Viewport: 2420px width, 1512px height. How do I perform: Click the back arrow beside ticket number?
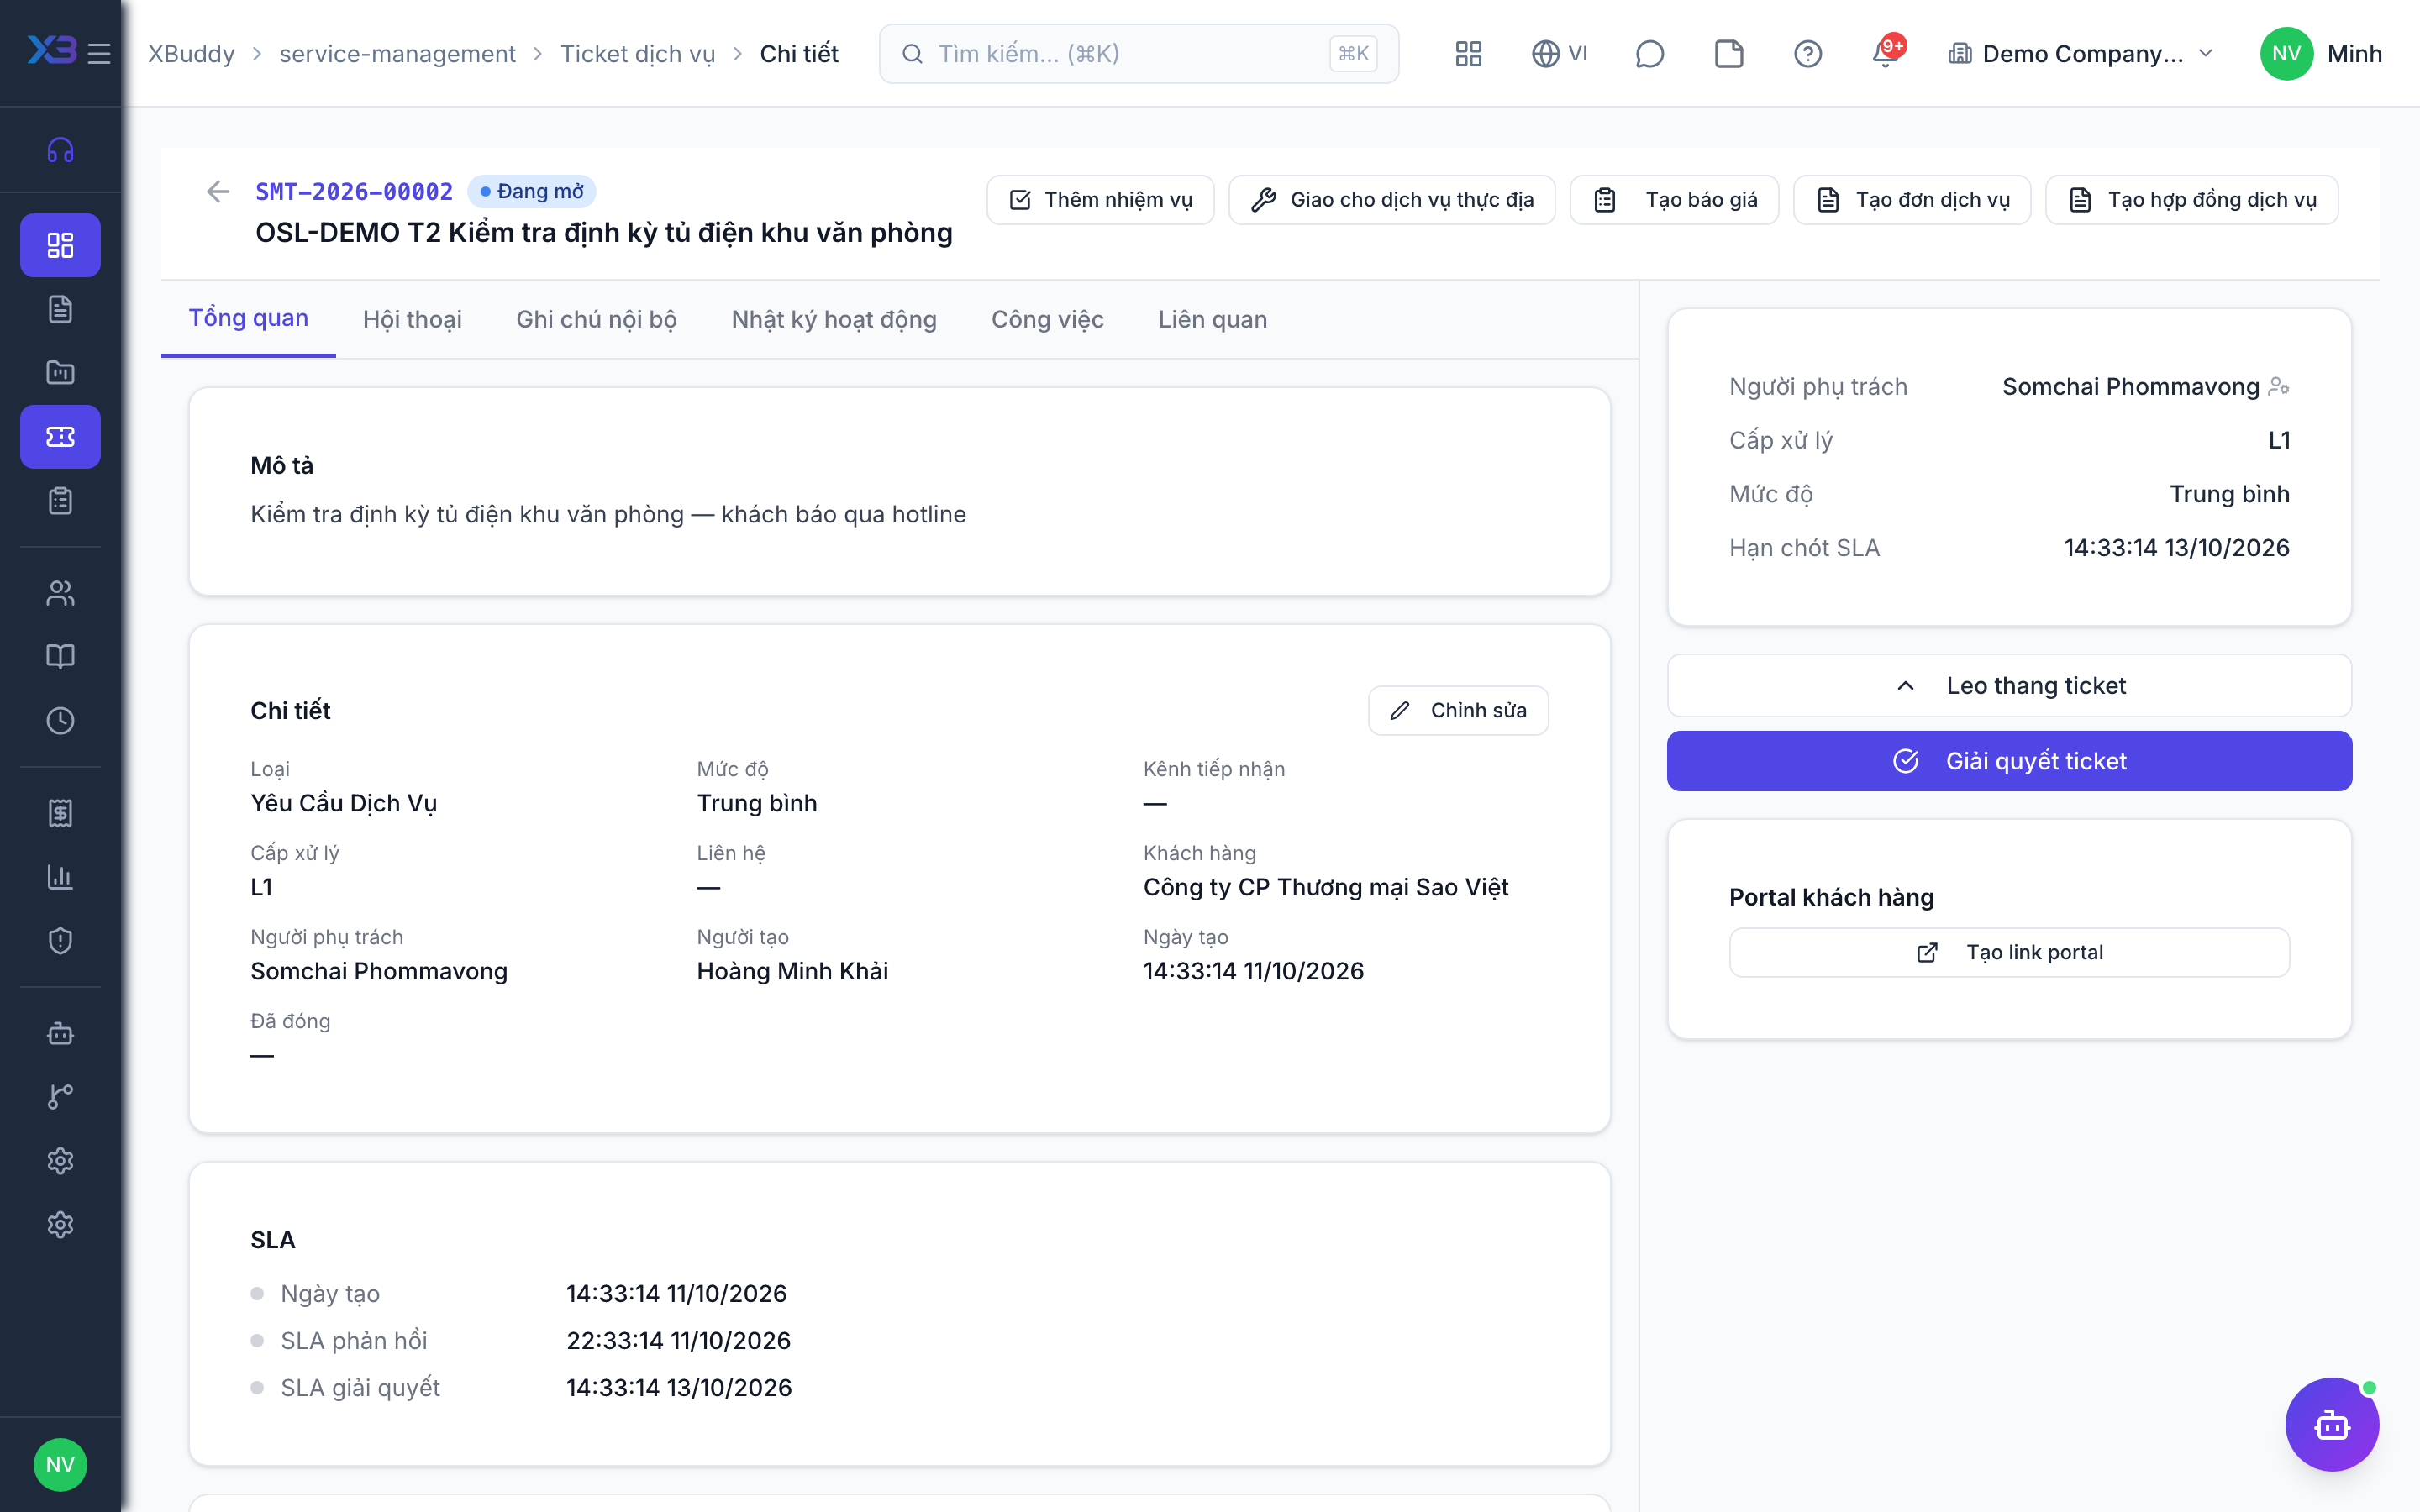tap(218, 191)
